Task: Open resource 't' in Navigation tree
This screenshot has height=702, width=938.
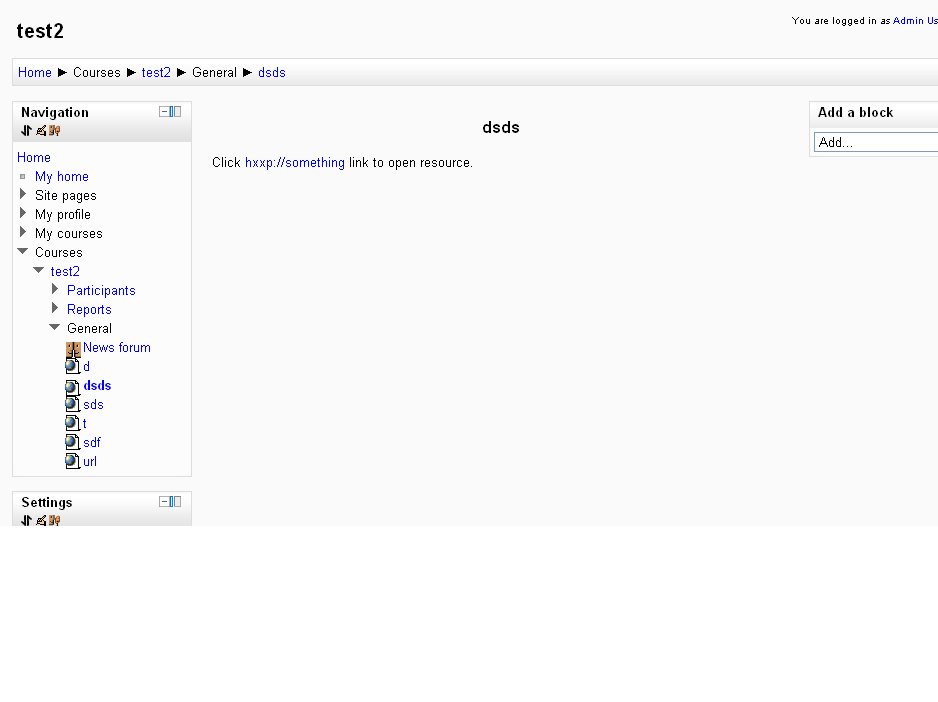Action: [x=85, y=424]
